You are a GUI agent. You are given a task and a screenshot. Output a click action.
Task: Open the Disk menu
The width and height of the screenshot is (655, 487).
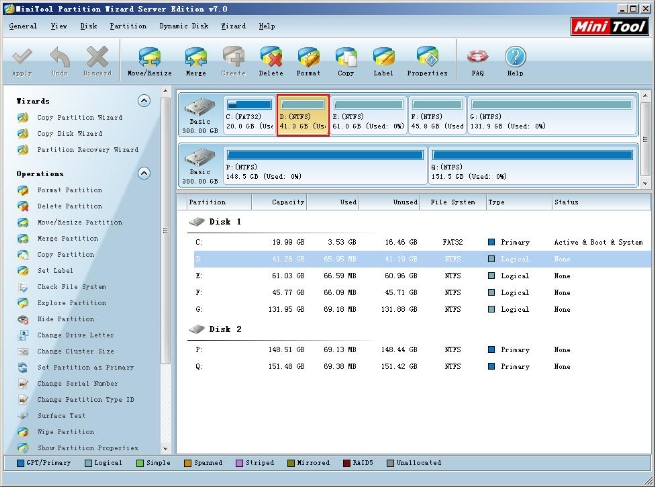click(89, 26)
